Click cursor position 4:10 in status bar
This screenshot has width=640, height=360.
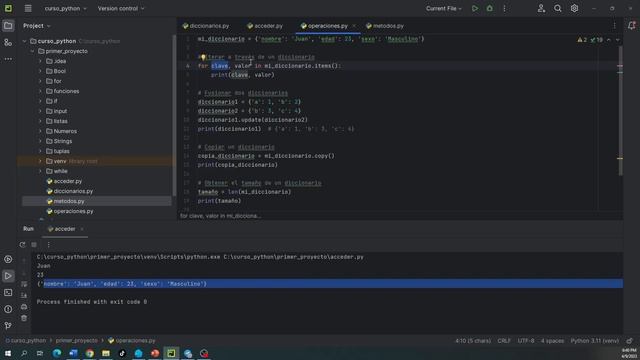[473, 341]
